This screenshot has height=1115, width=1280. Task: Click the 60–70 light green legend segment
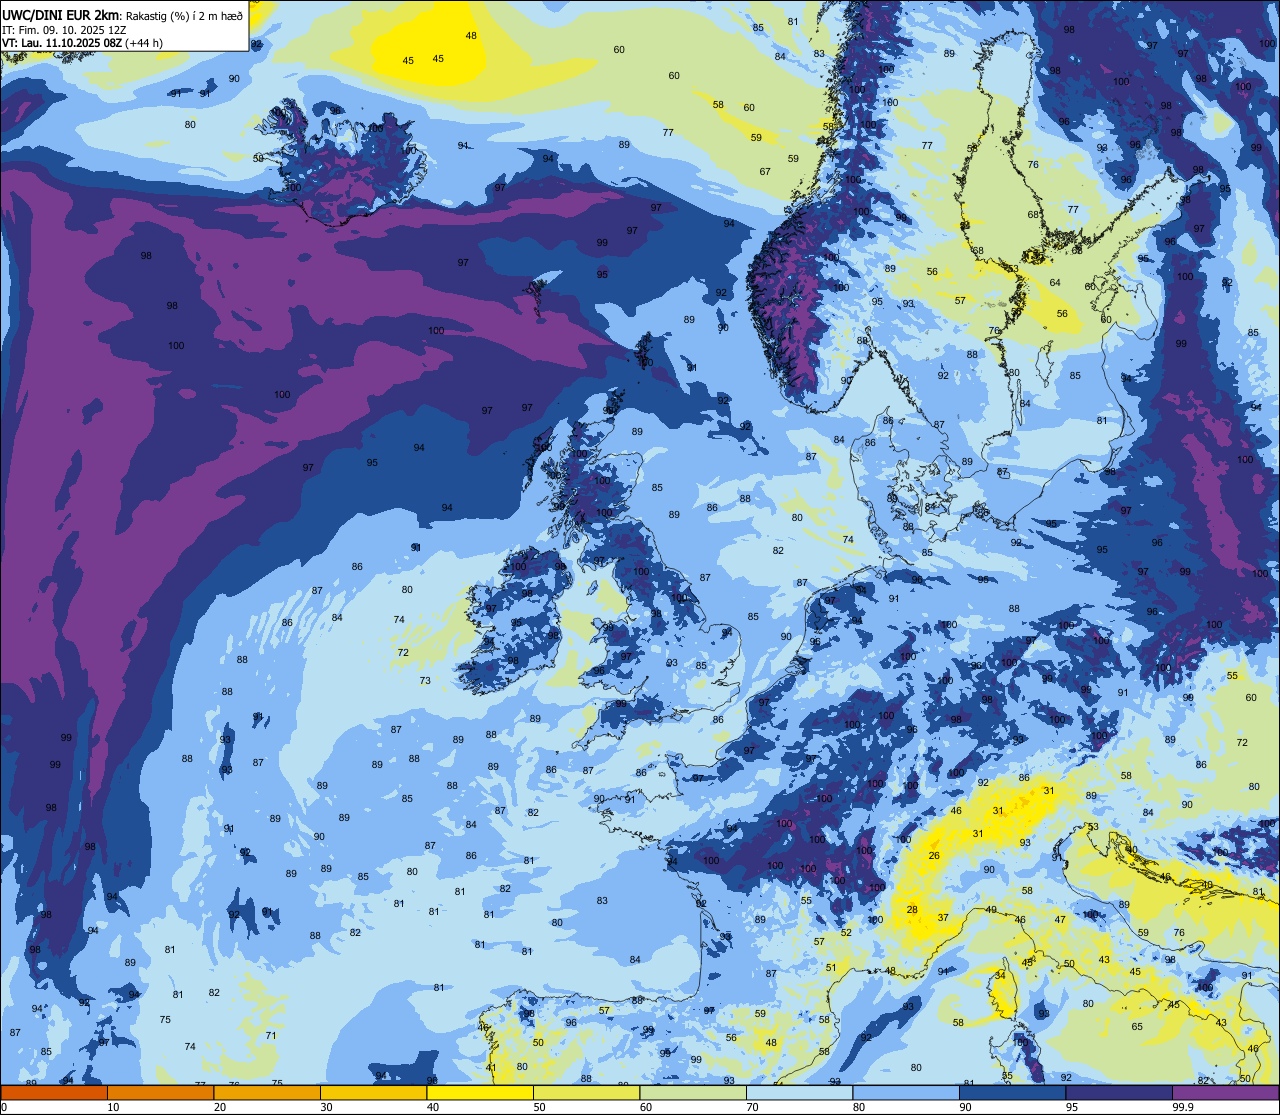[693, 1092]
